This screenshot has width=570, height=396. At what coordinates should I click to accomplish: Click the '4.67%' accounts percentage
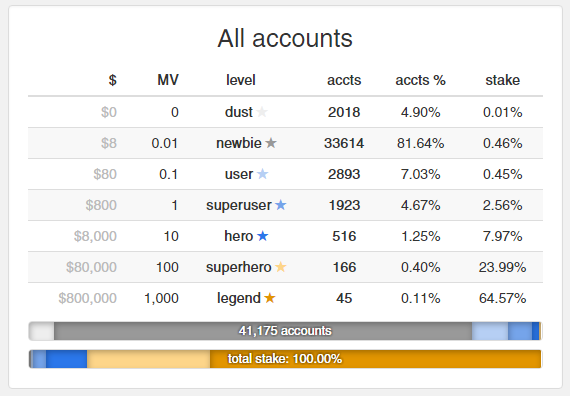click(x=421, y=205)
